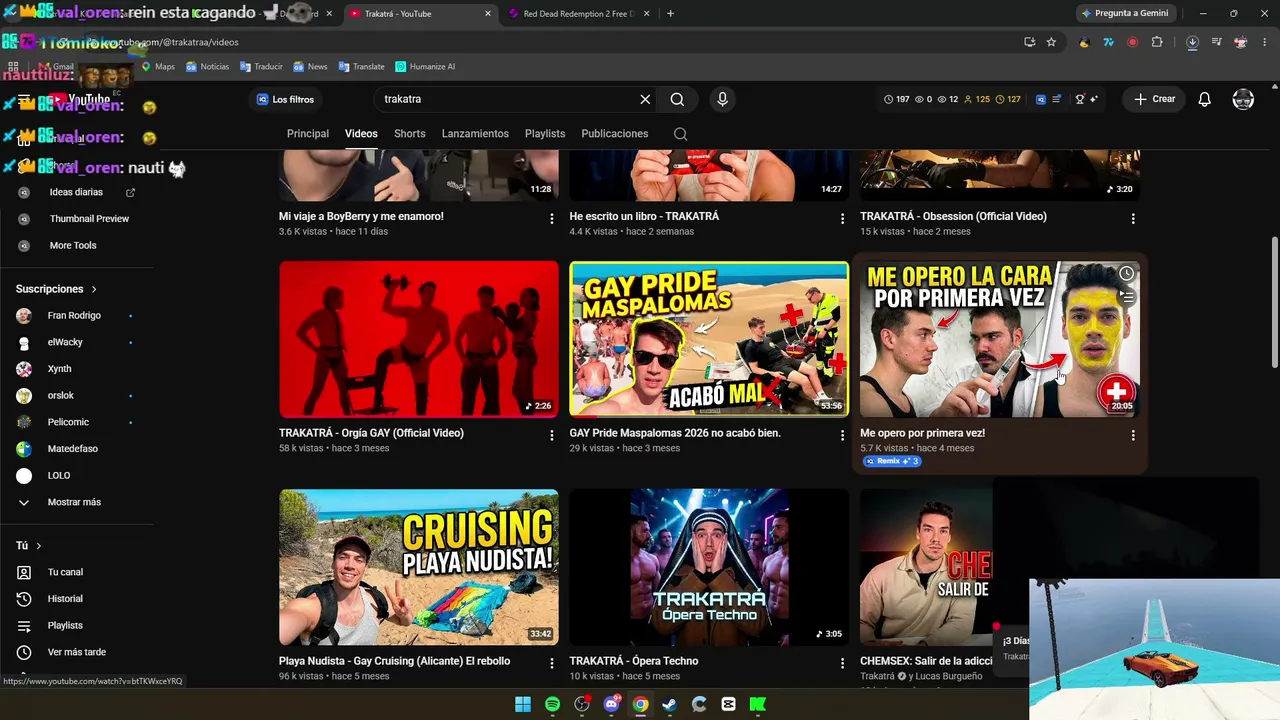Open Historial in the sidebar
The height and width of the screenshot is (720, 1280).
point(65,599)
